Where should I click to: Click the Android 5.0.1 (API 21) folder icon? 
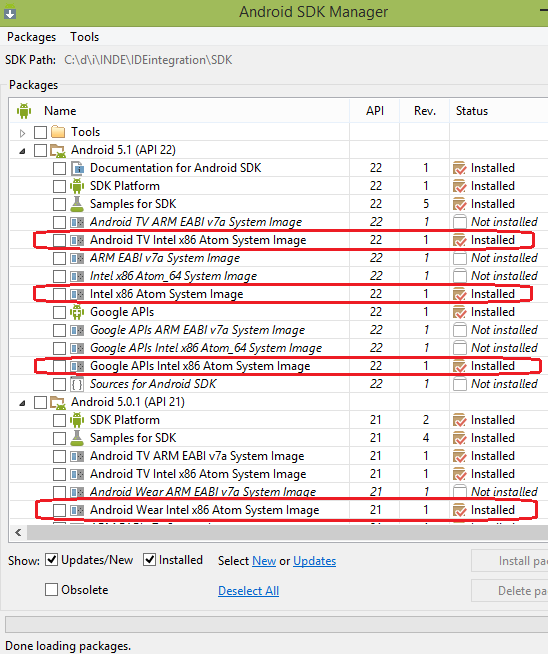tap(58, 402)
